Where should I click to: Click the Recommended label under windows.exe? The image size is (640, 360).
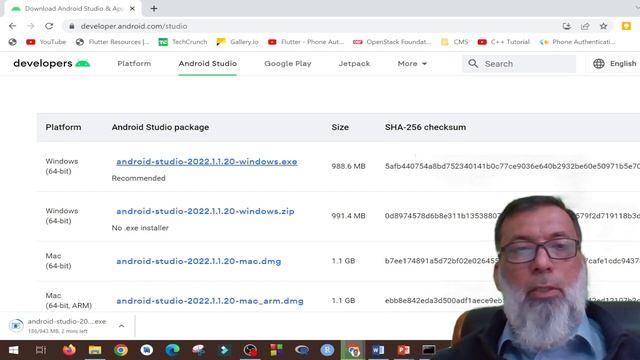[138, 178]
